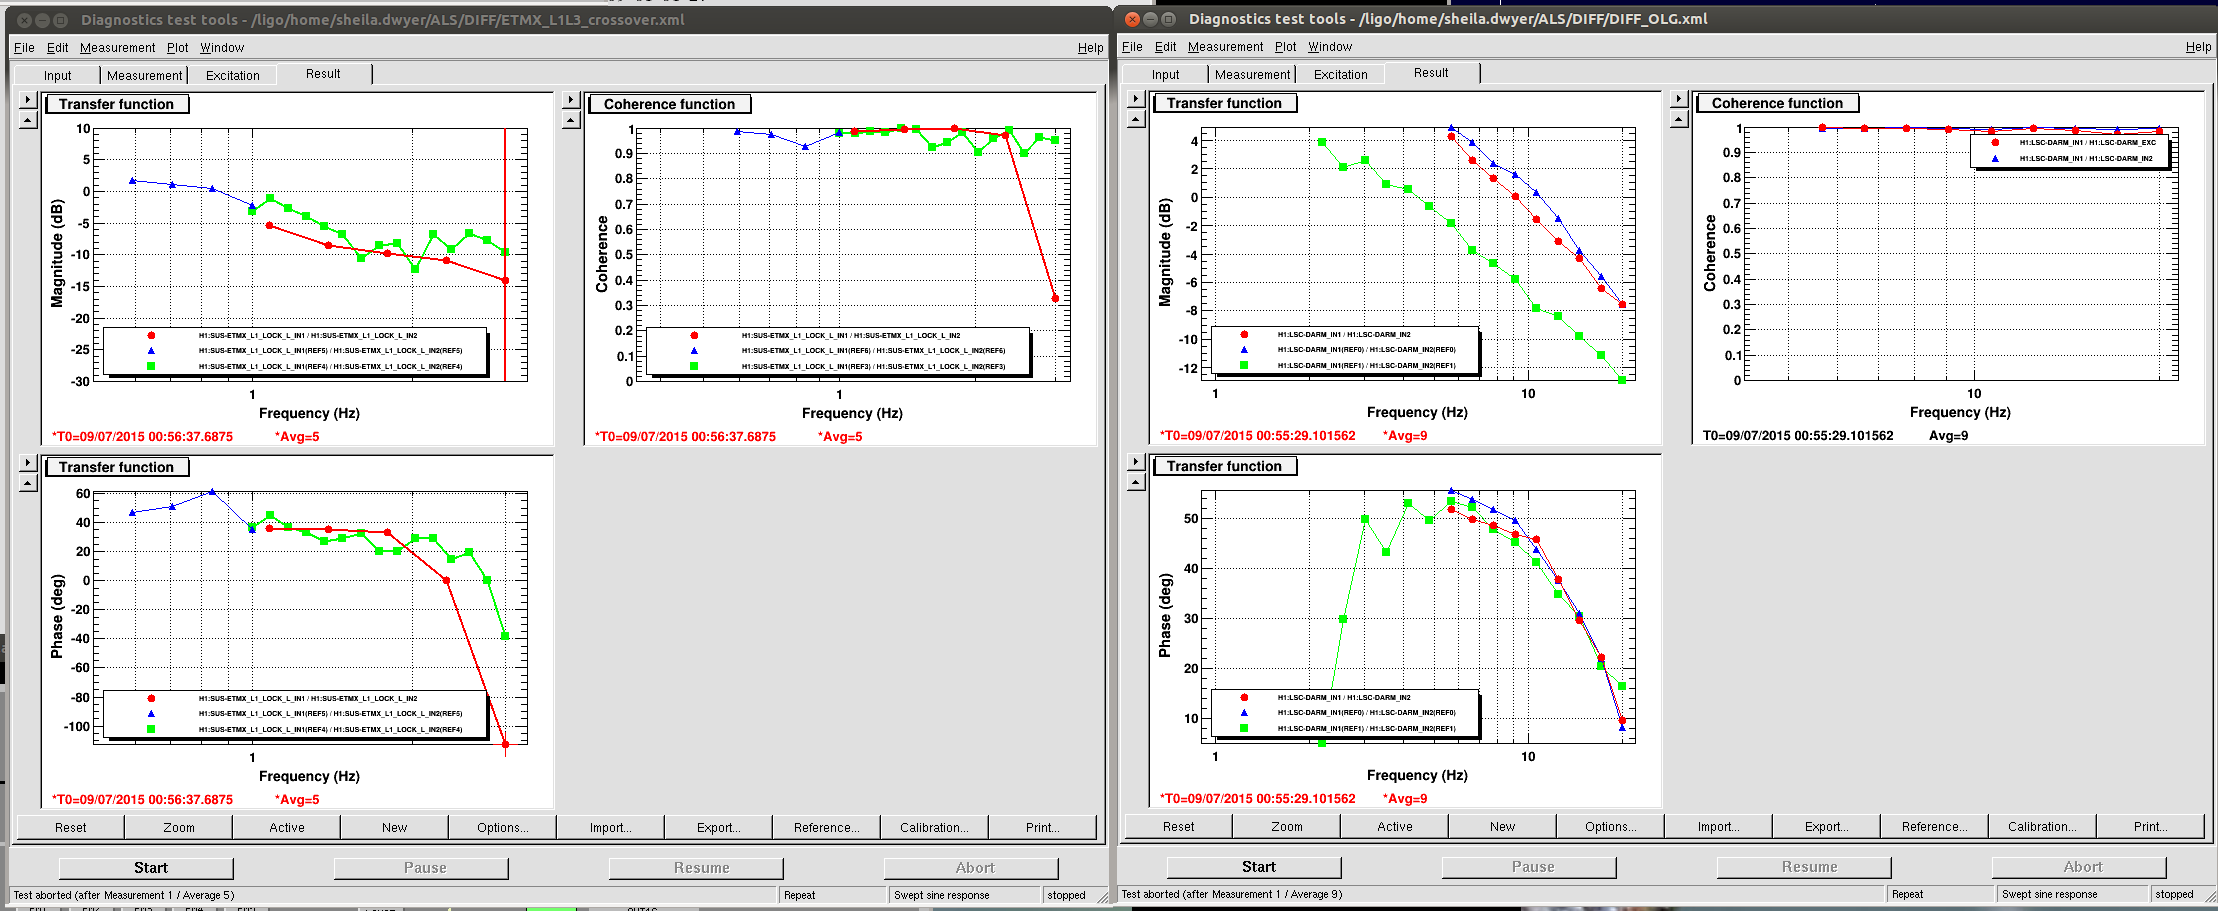Click 'Test aborted (after Measurement 1 / Average 9)' status
The width and height of the screenshot is (2218, 911).
click(1232, 894)
